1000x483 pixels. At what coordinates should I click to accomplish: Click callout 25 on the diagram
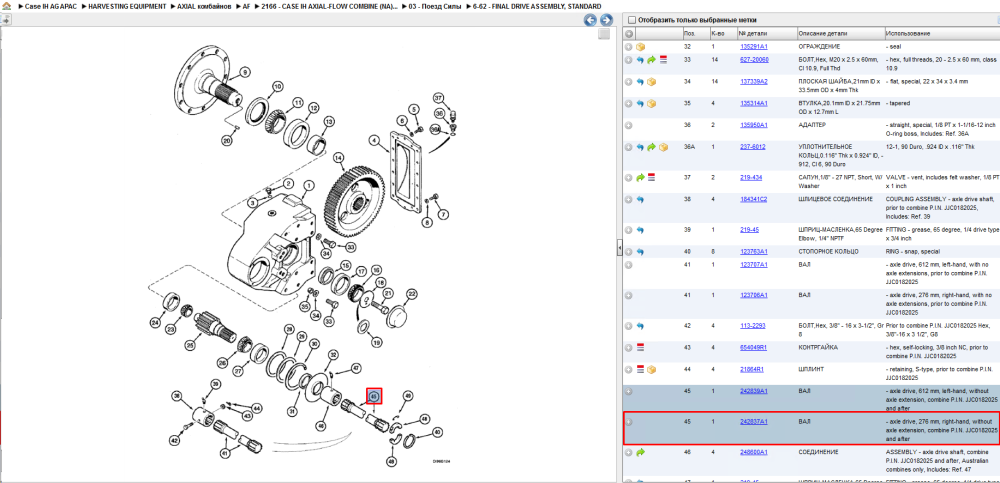point(189,345)
